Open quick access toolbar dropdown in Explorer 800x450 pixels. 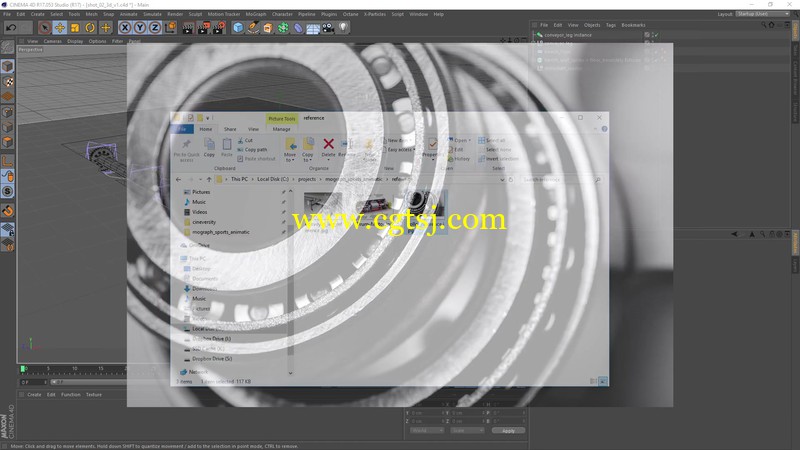208,118
